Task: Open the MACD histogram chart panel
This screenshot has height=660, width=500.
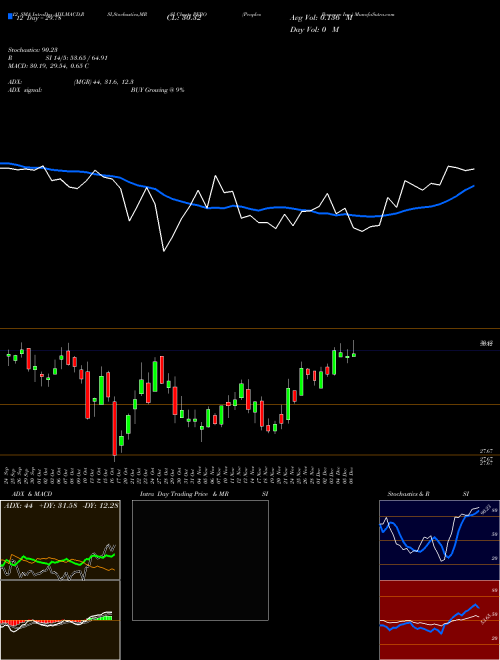Action: pyautogui.click(x=60, y=620)
